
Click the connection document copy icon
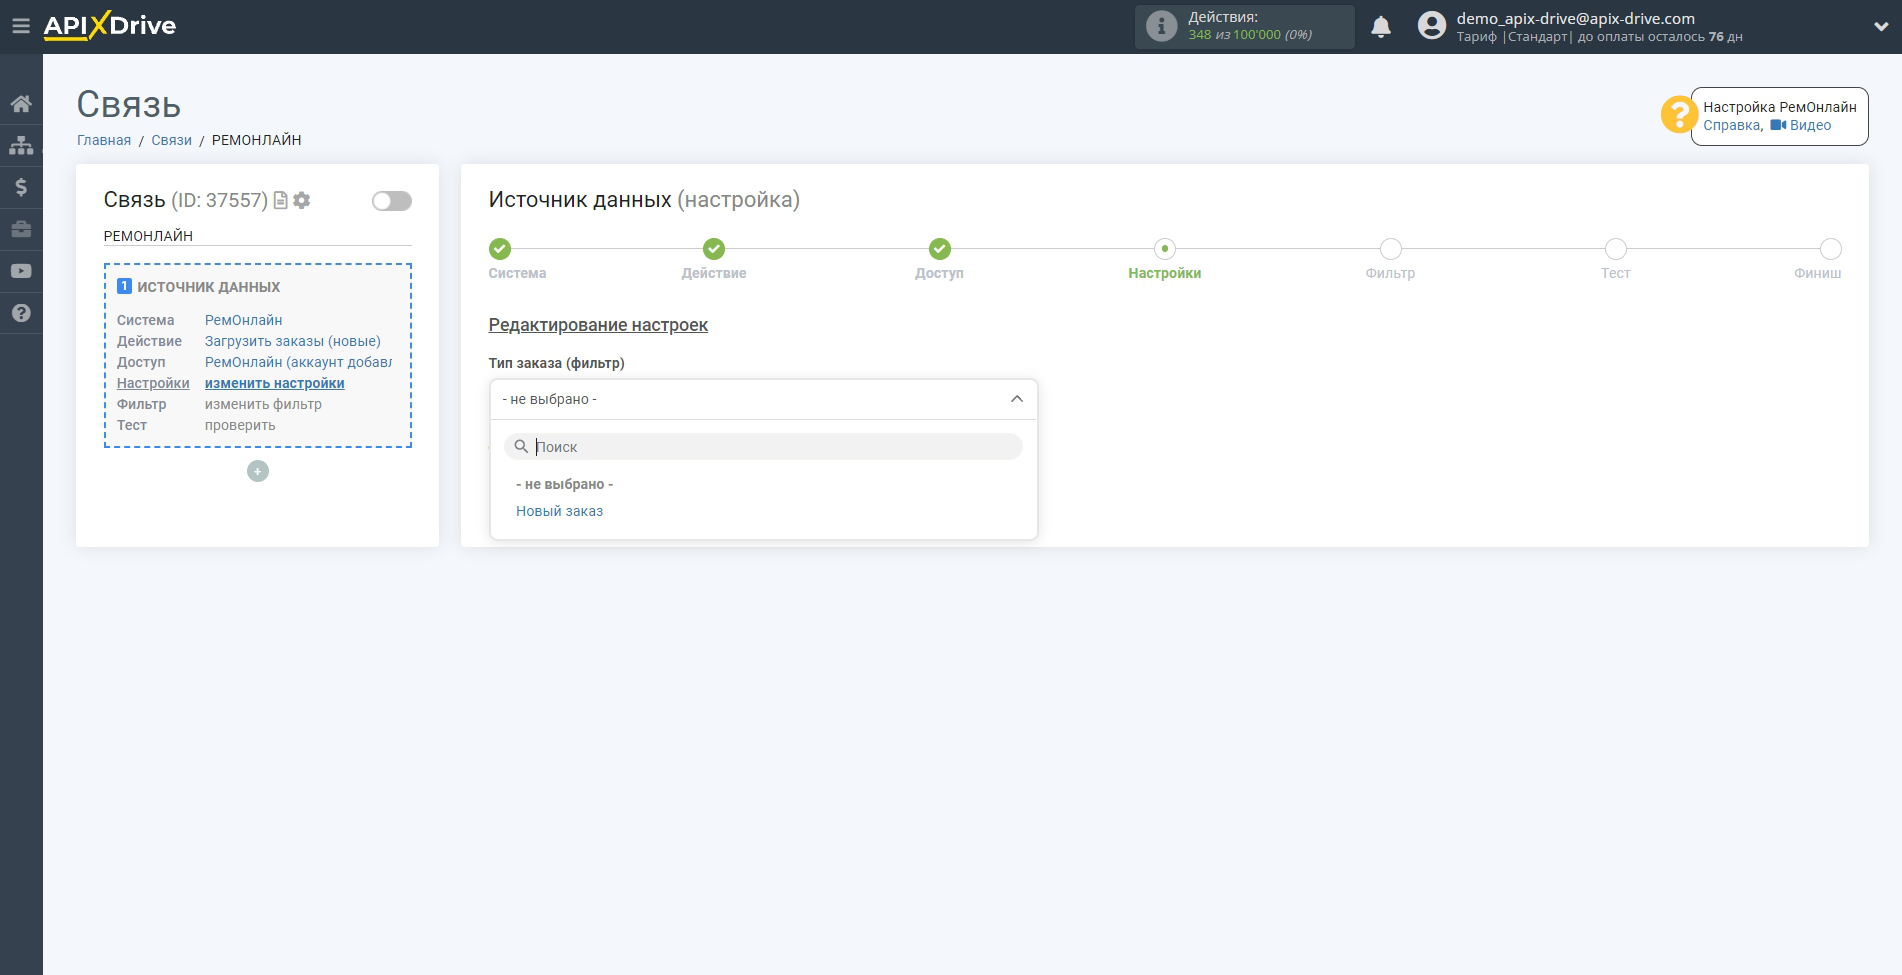tap(281, 200)
